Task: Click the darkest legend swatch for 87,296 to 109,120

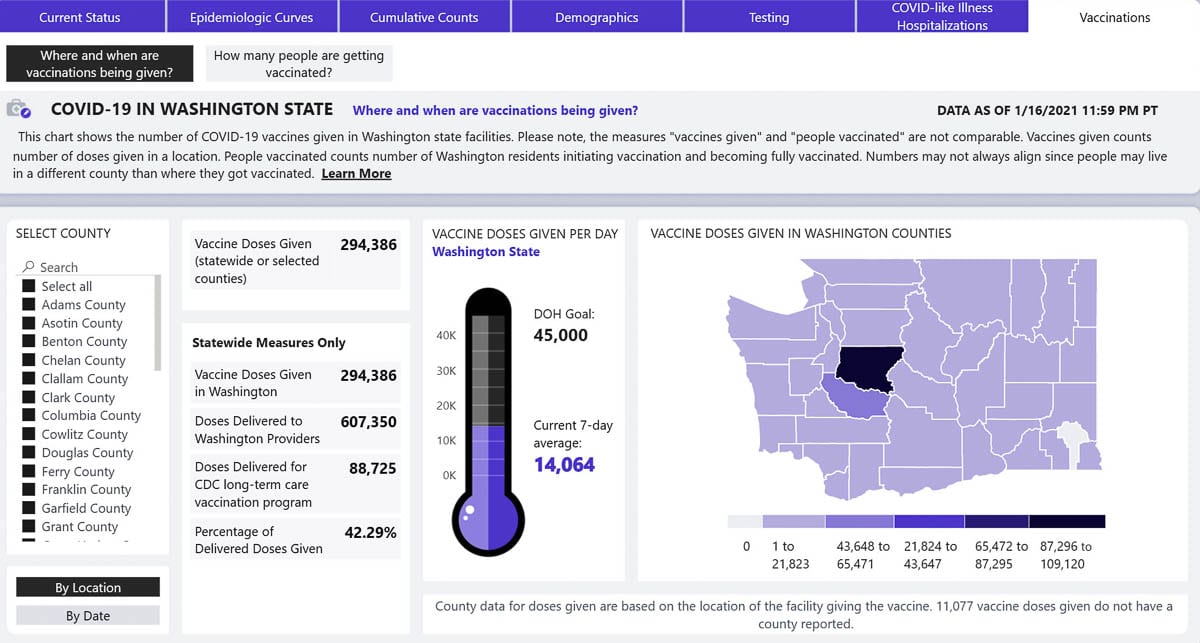Action: pos(1067,522)
